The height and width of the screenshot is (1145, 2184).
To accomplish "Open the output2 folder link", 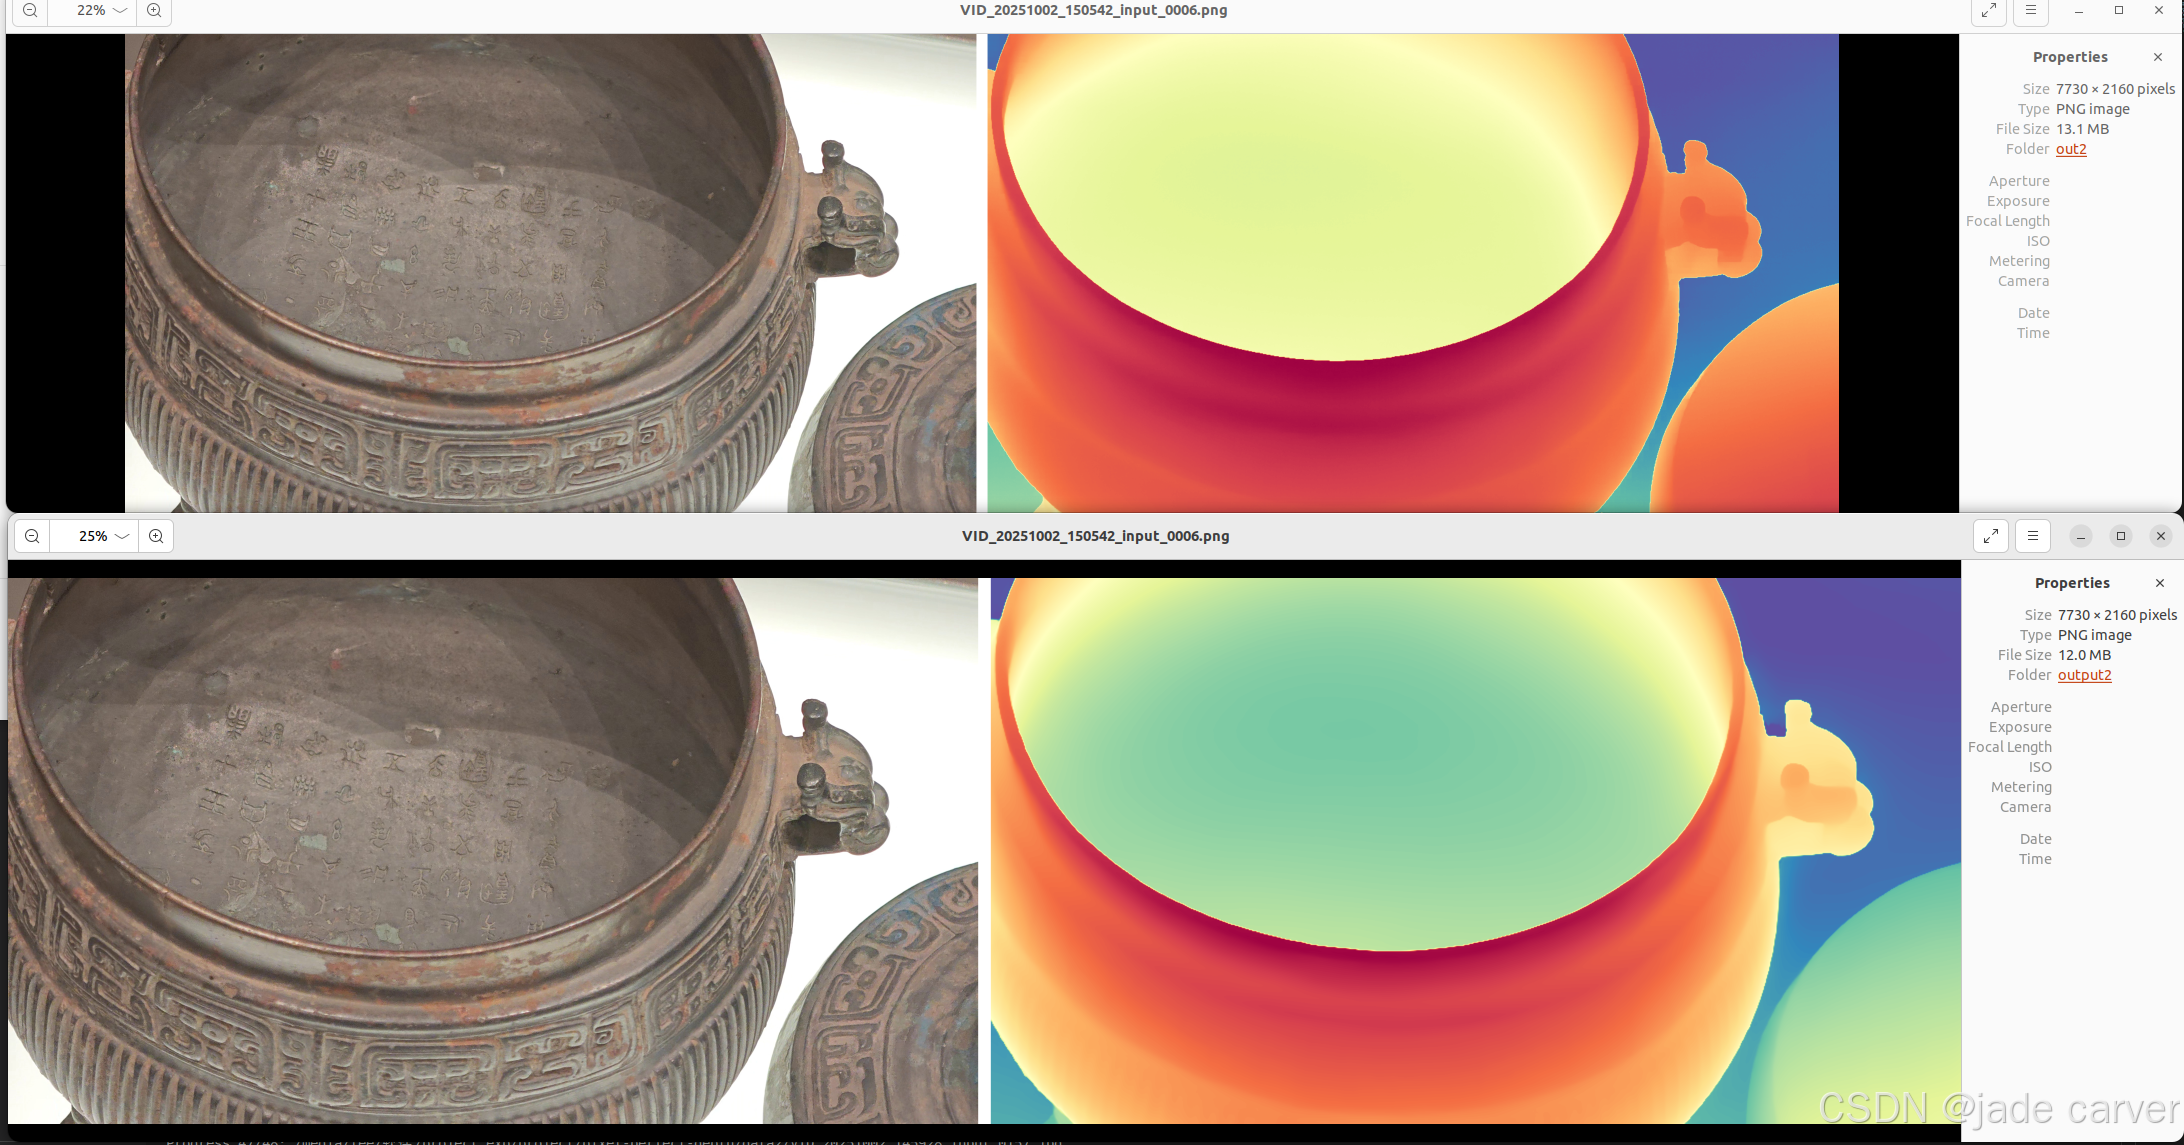I will click(2084, 675).
